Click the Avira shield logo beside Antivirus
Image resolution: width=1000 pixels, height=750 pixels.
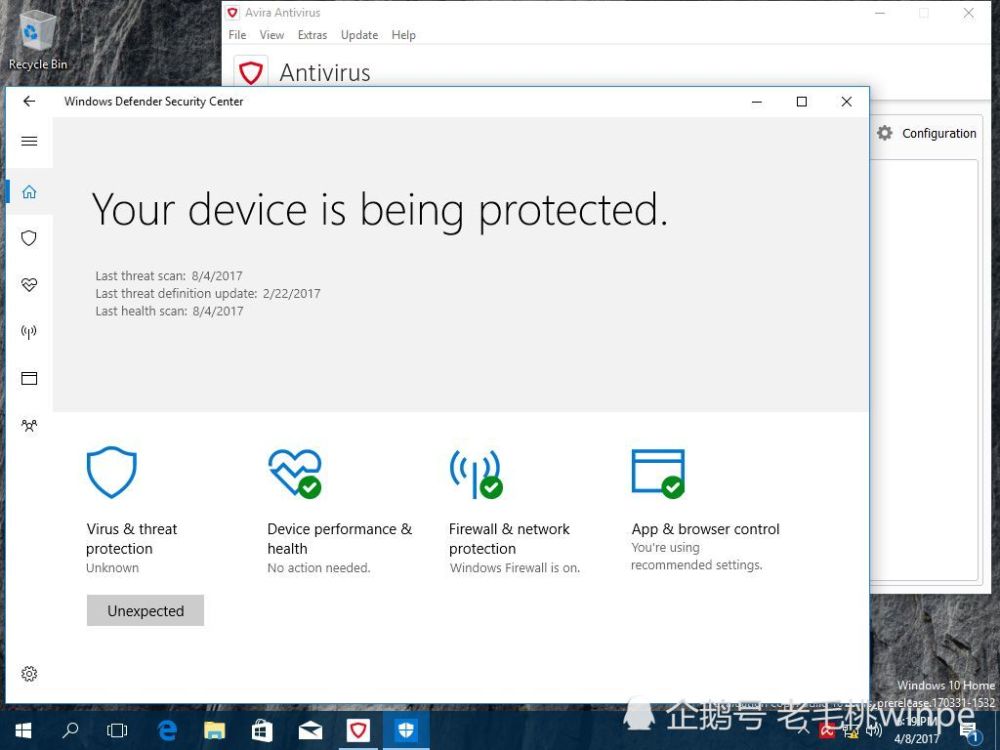251,72
